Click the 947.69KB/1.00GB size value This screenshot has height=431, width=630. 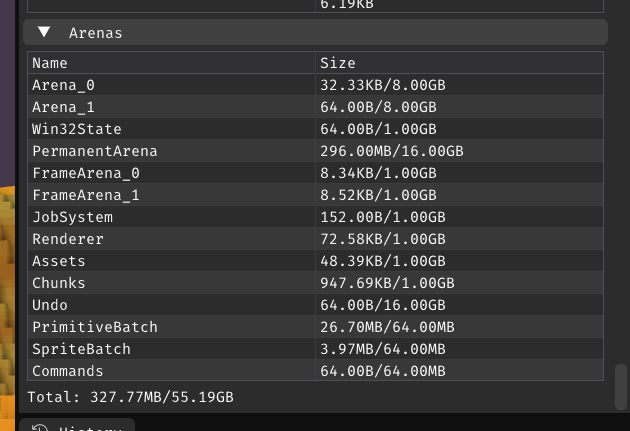[x=387, y=283]
